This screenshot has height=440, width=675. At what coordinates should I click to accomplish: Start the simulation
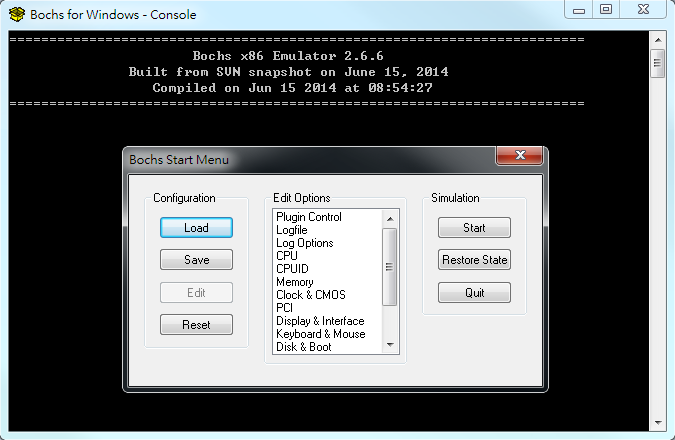pyautogui.click(x=474, y=227)
